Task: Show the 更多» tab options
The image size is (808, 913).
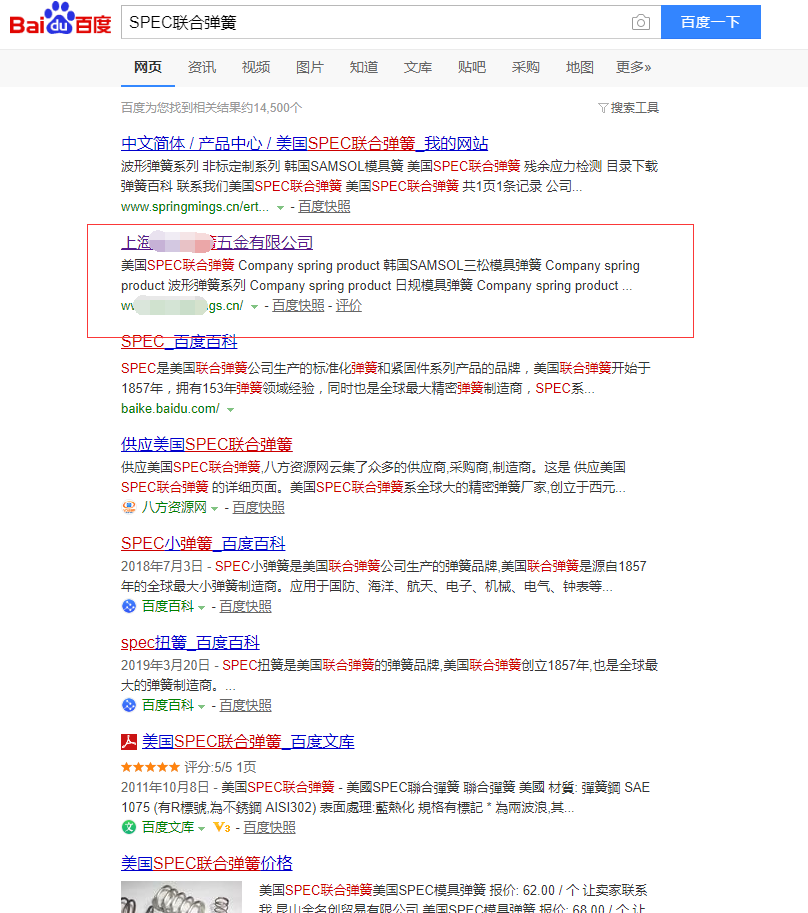Action: tap(634, 68)
